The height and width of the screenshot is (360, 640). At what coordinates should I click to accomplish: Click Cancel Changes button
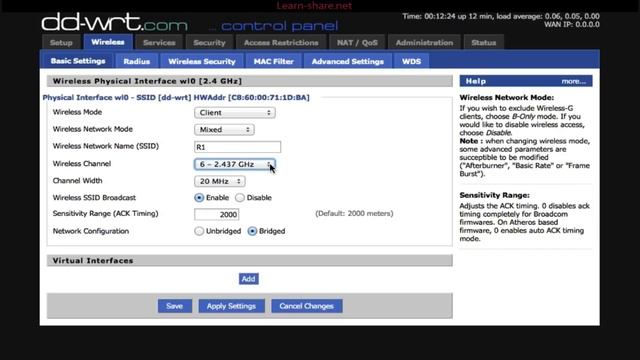point(307,306)
